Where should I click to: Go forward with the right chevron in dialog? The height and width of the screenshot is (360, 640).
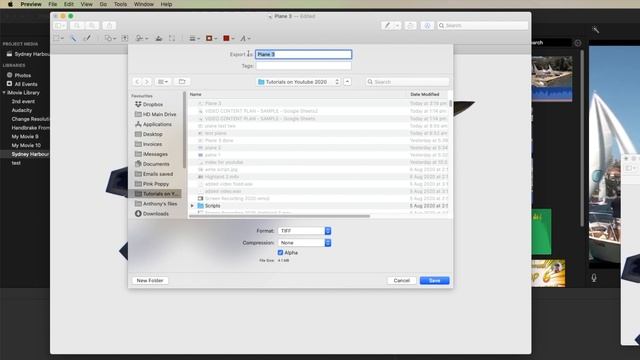click(147, 82)
